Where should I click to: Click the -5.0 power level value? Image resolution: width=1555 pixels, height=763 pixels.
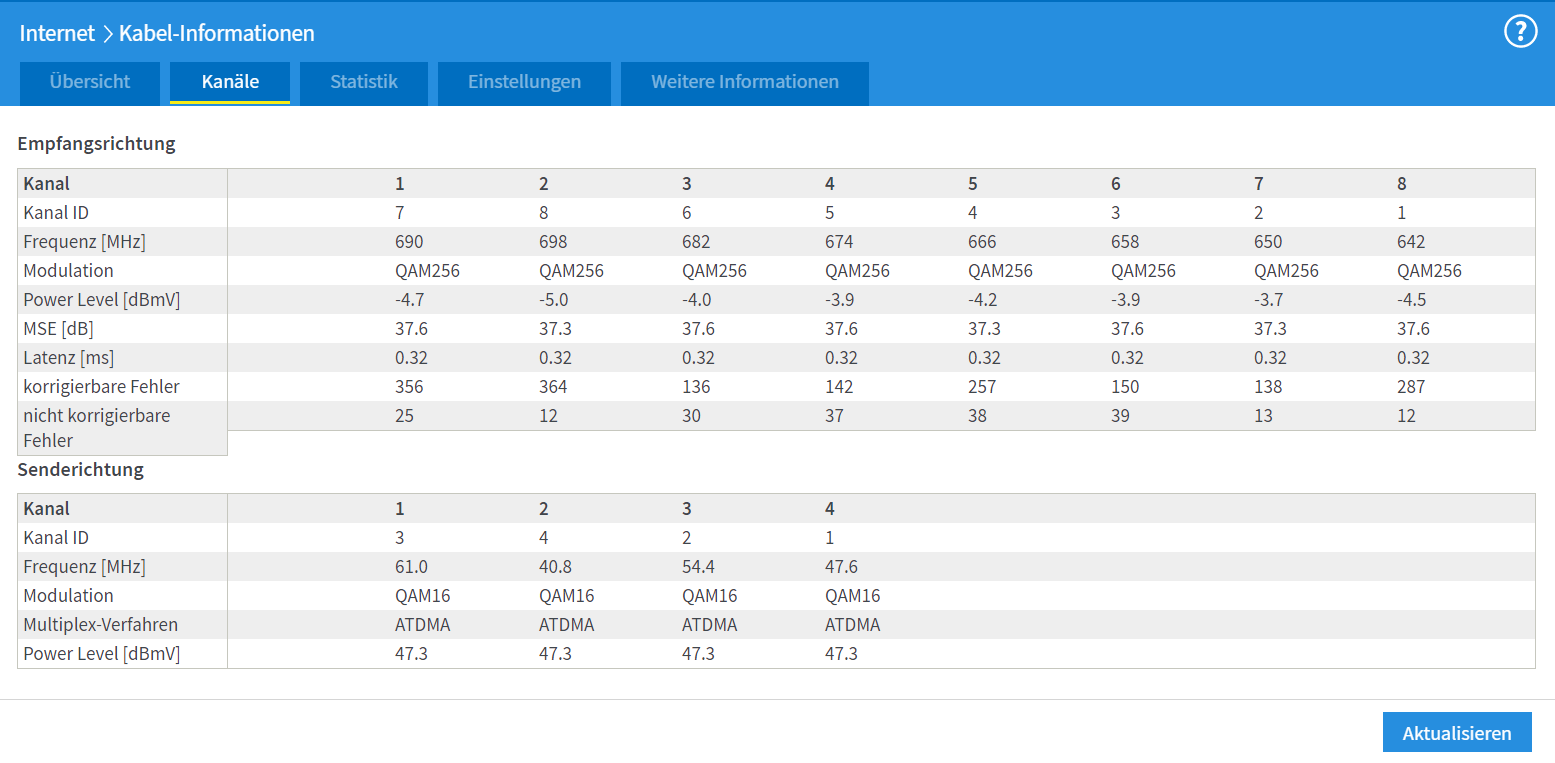point(555,300)
